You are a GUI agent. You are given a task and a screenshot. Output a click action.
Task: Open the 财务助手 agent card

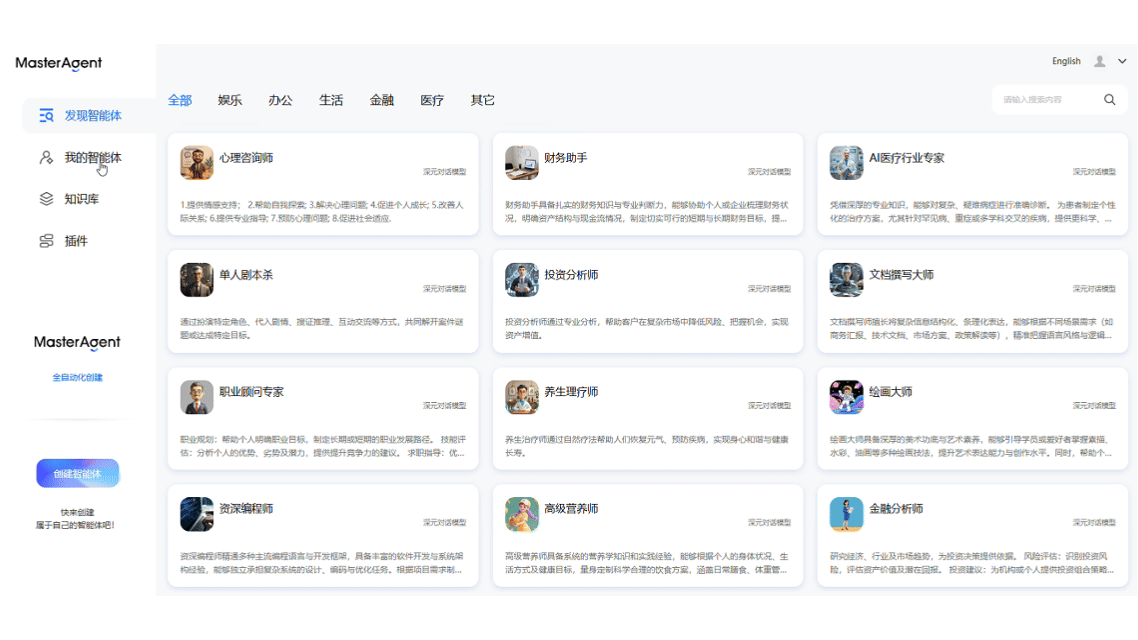click(647, 183)
